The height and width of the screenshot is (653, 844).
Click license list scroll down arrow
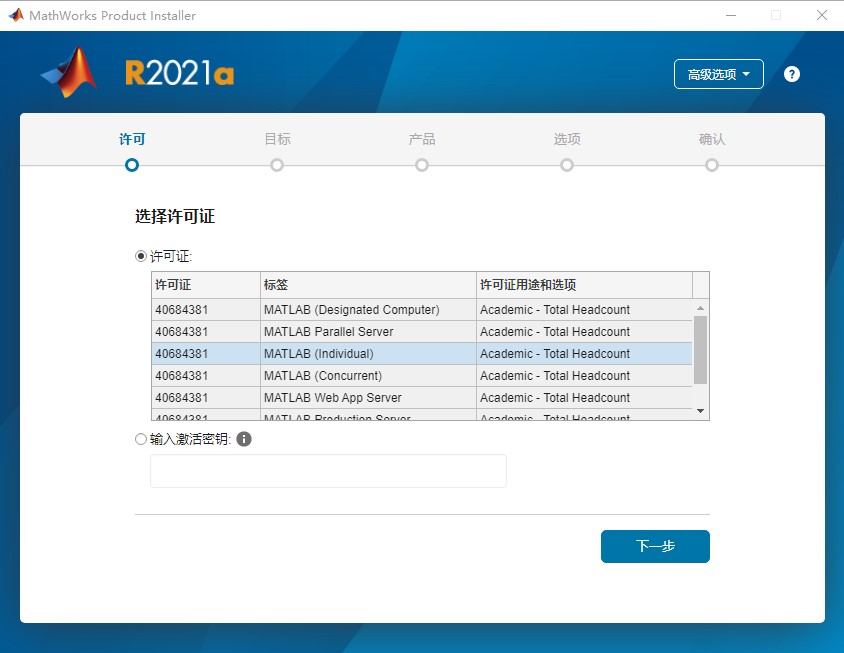click(700, 411)
